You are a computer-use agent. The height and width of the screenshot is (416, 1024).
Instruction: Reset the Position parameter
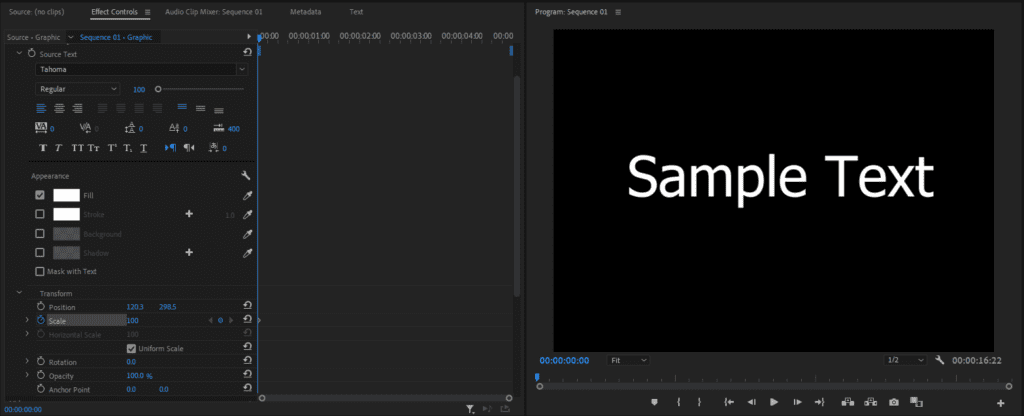tap(248, 306)
